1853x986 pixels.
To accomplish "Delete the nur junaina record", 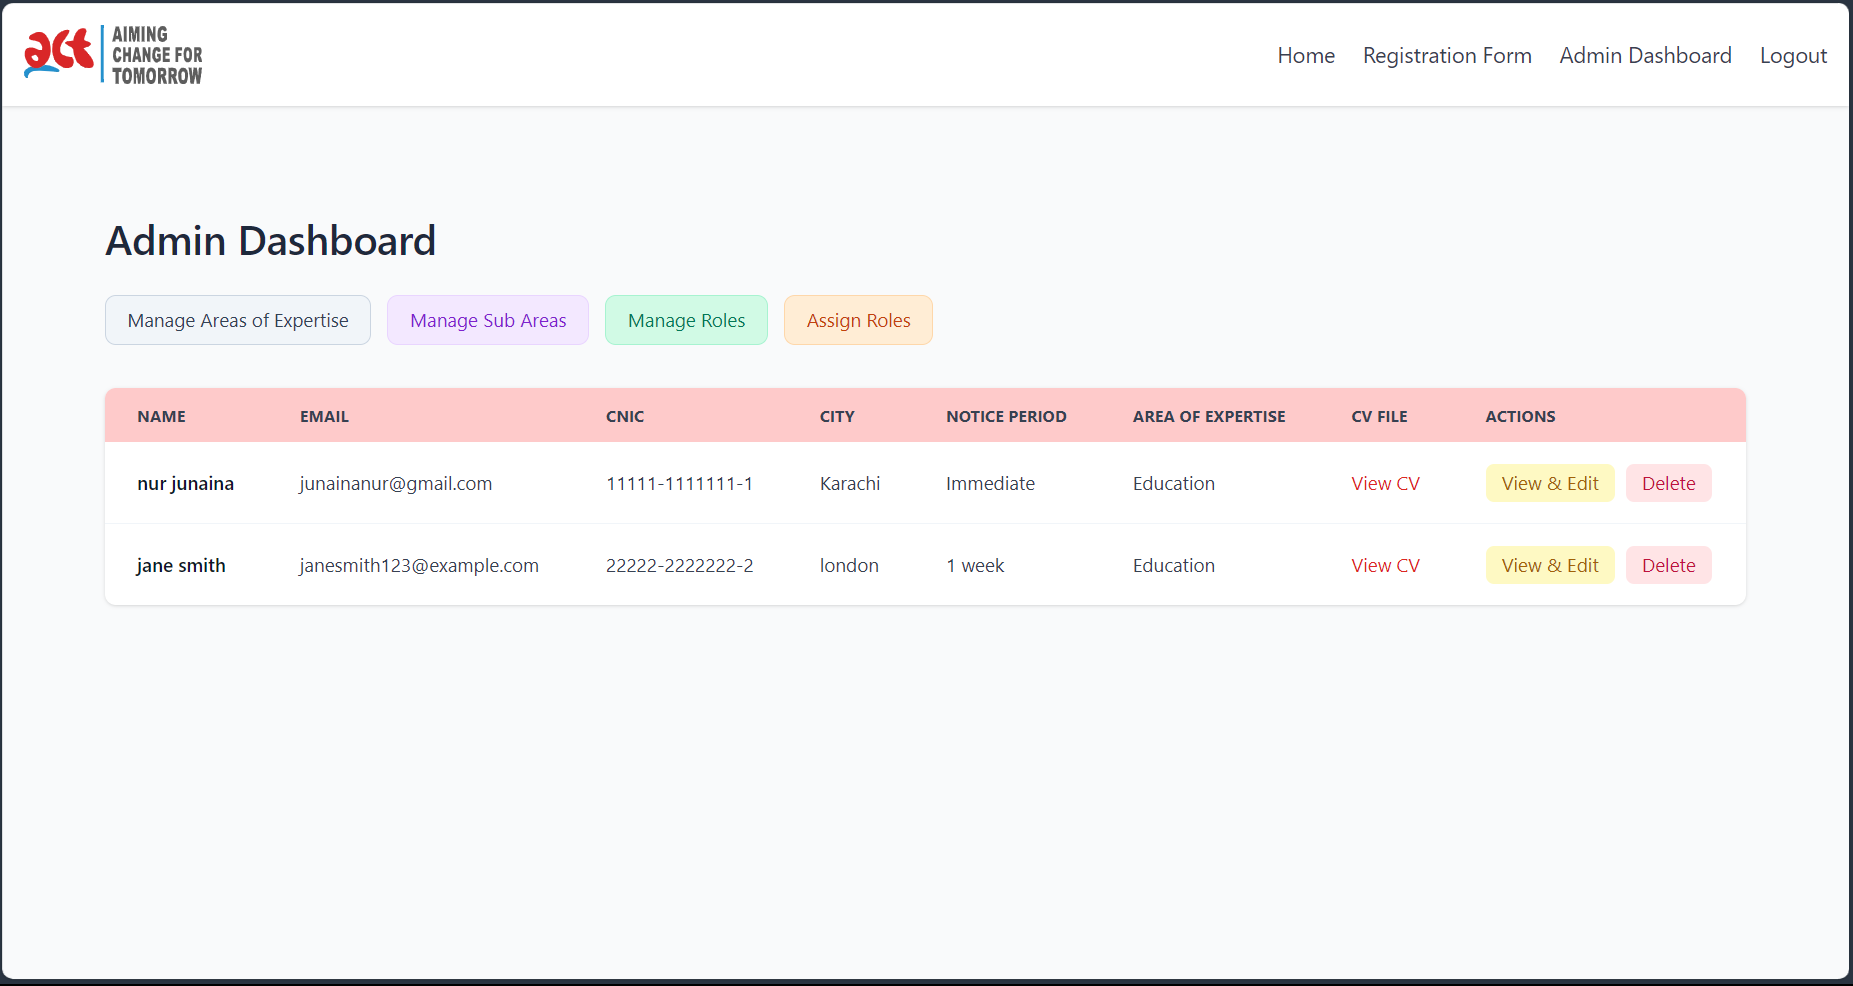I will pos(1668,484).
